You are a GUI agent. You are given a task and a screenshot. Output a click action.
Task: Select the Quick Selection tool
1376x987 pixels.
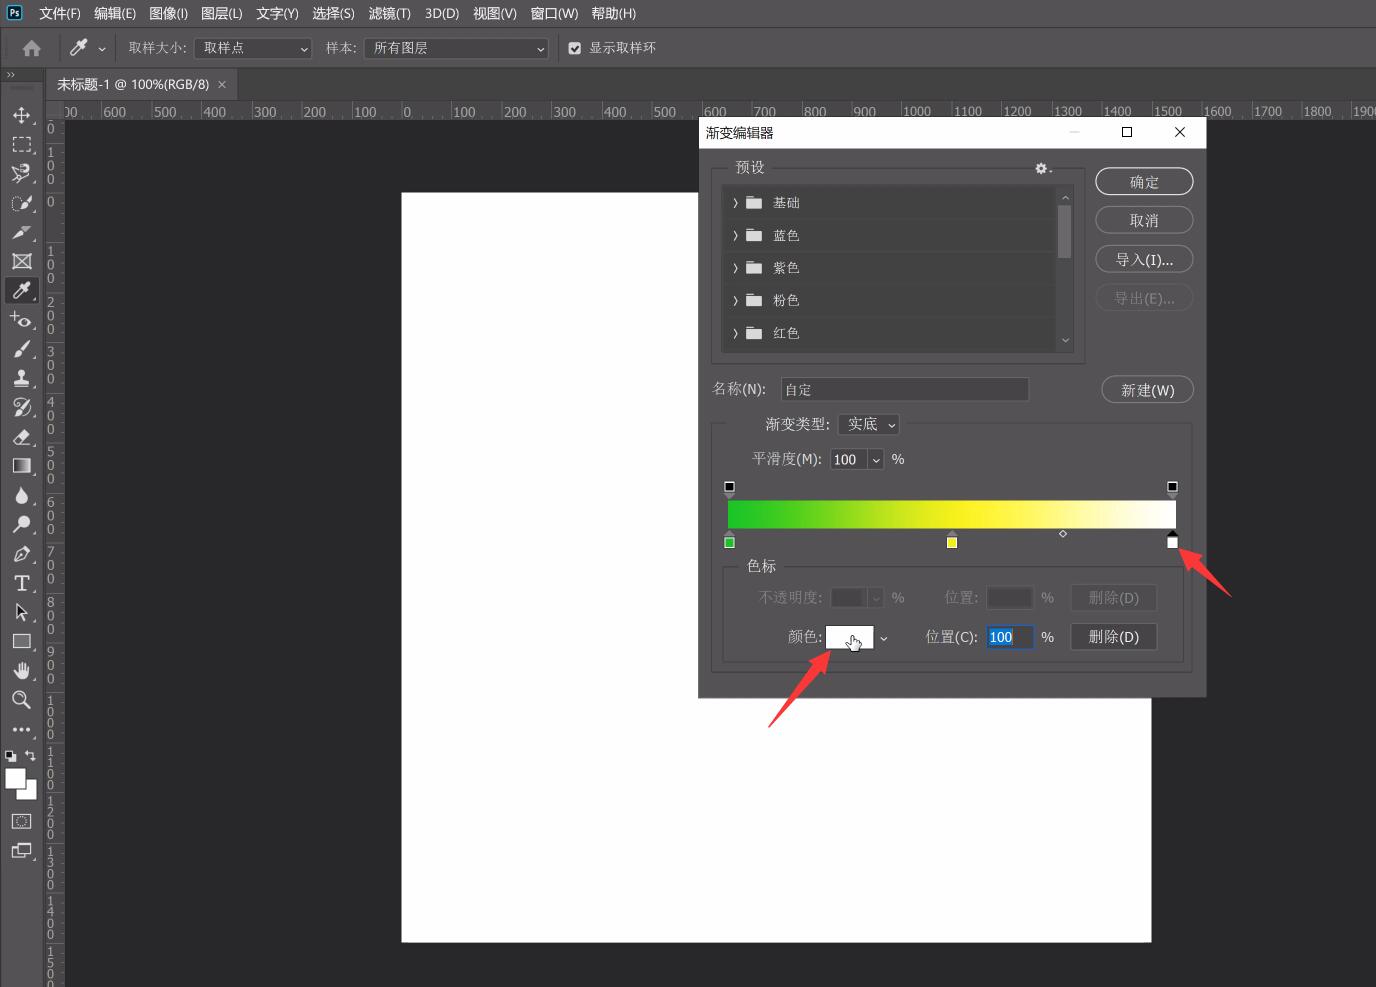click(x=21, y=203)
